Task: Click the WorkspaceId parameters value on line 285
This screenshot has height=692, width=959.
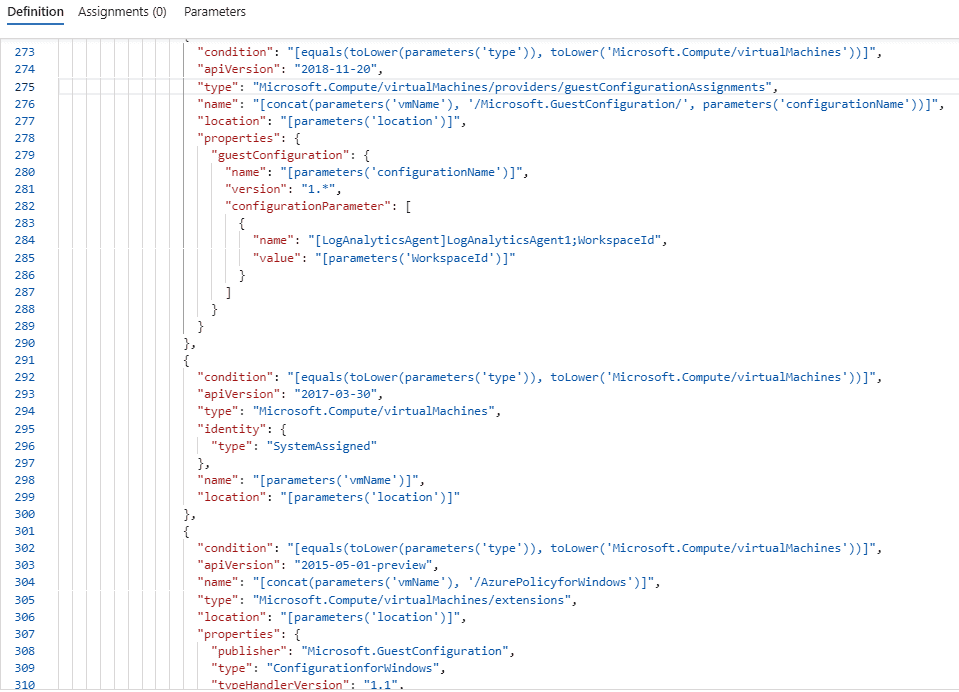Action: click(415, 258)
